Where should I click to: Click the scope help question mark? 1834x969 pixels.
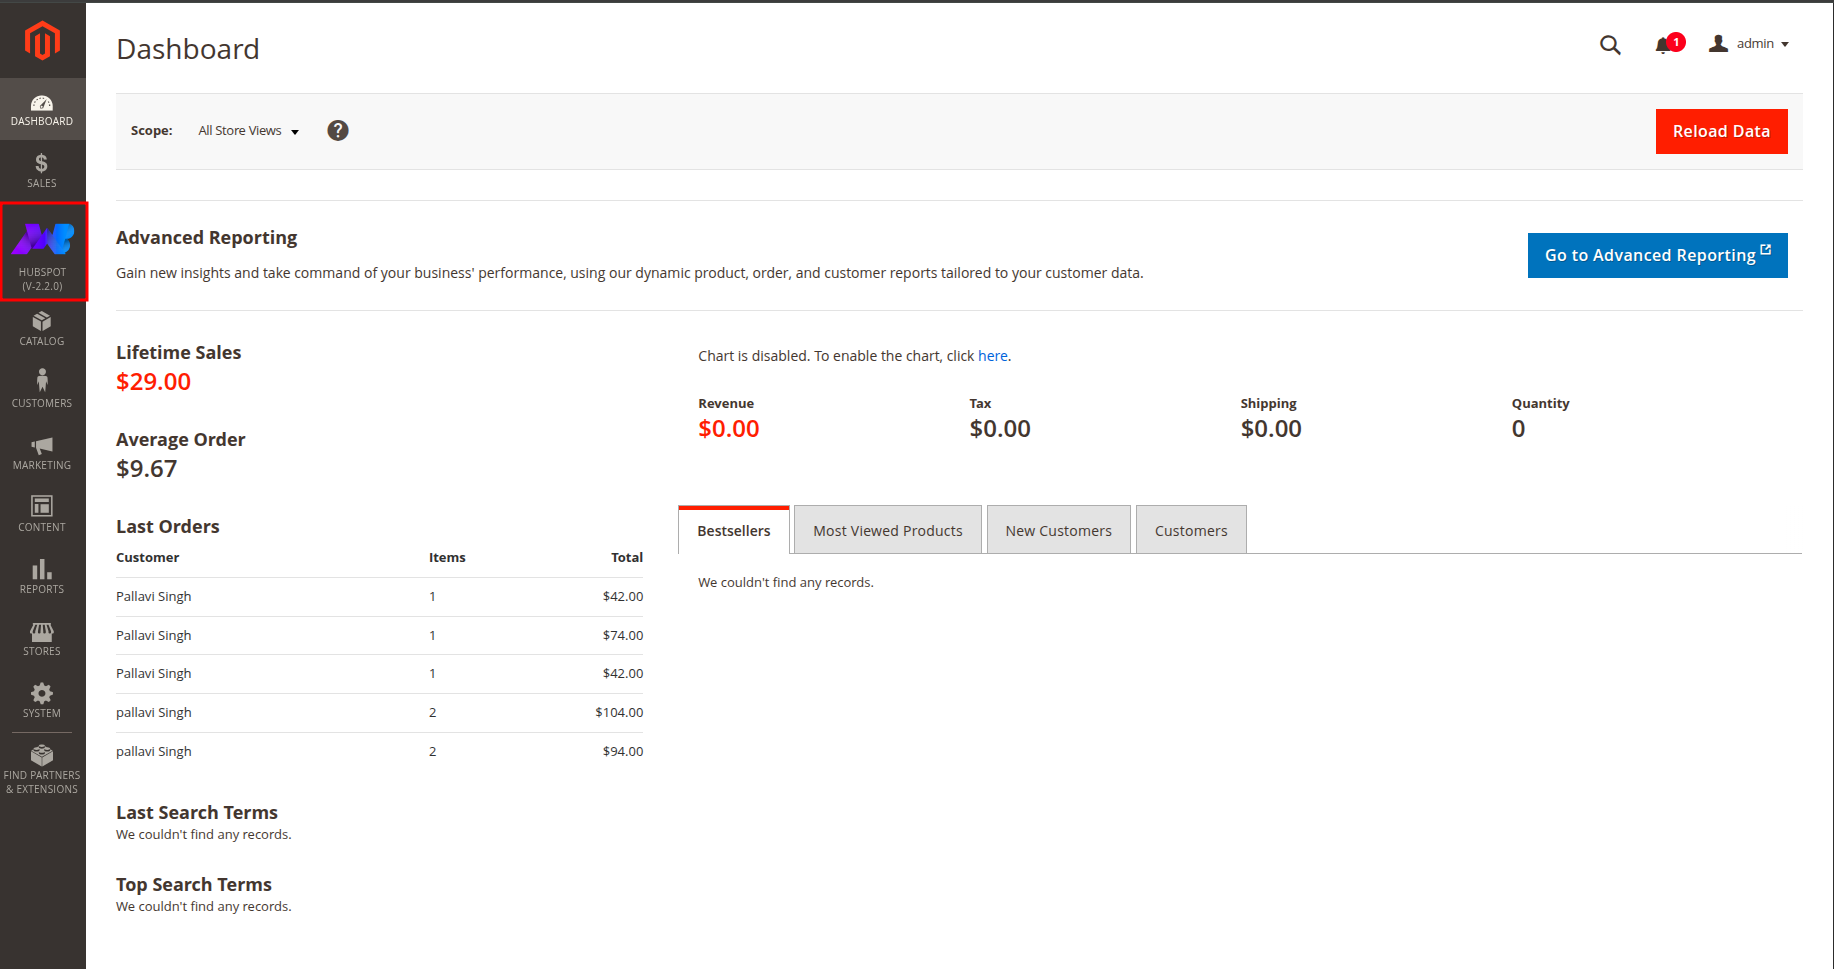[338, 131]
